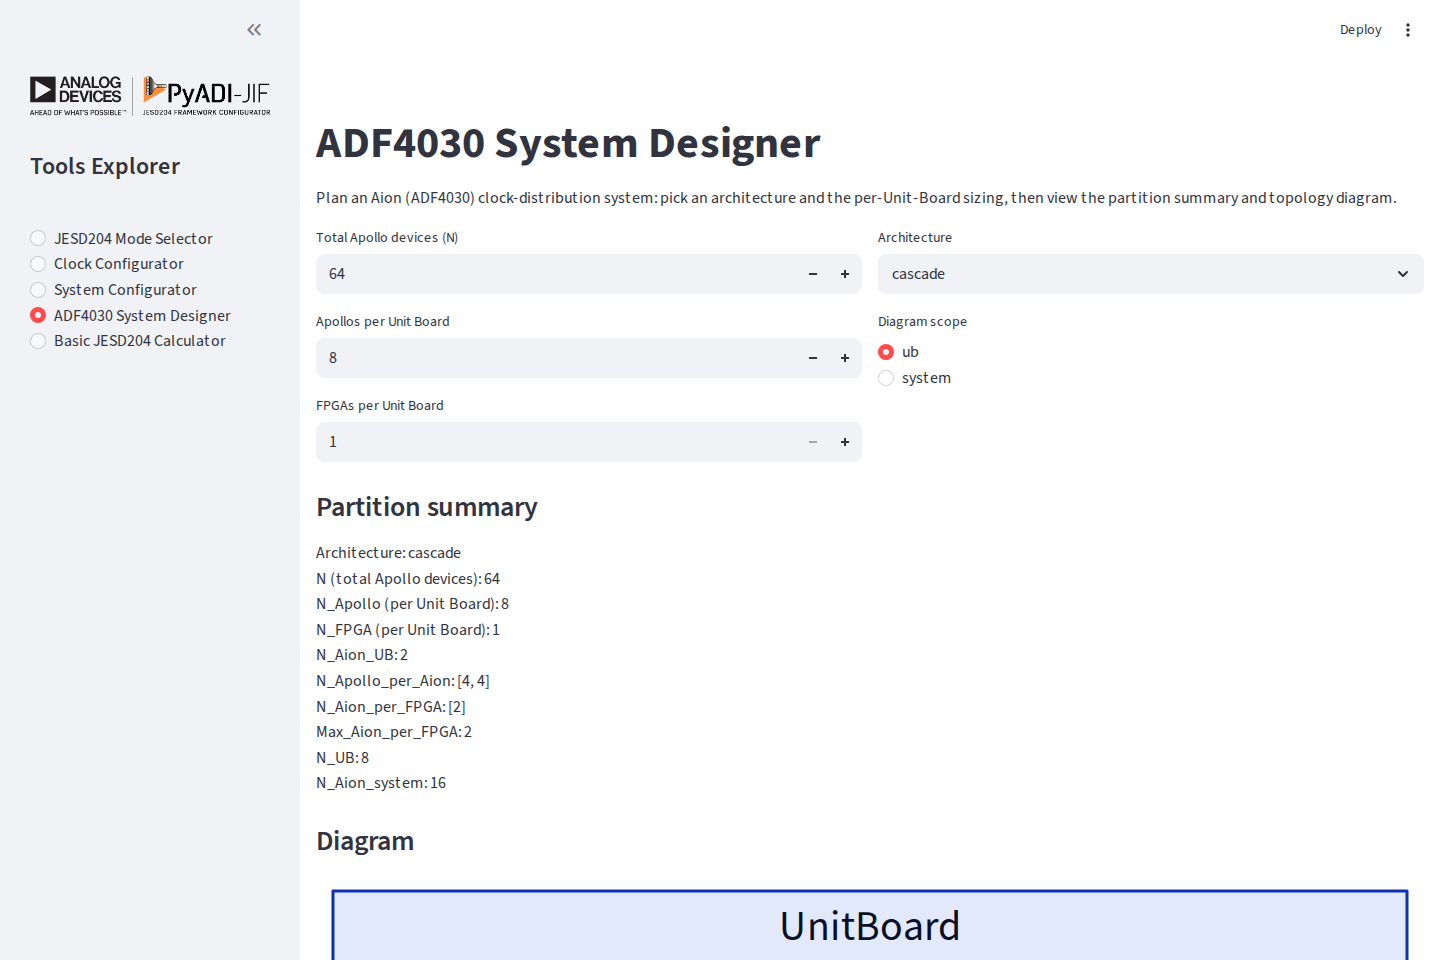Focus the Total Apollo devices input field
Screen dimensions: 1440x960
[557, 274]
